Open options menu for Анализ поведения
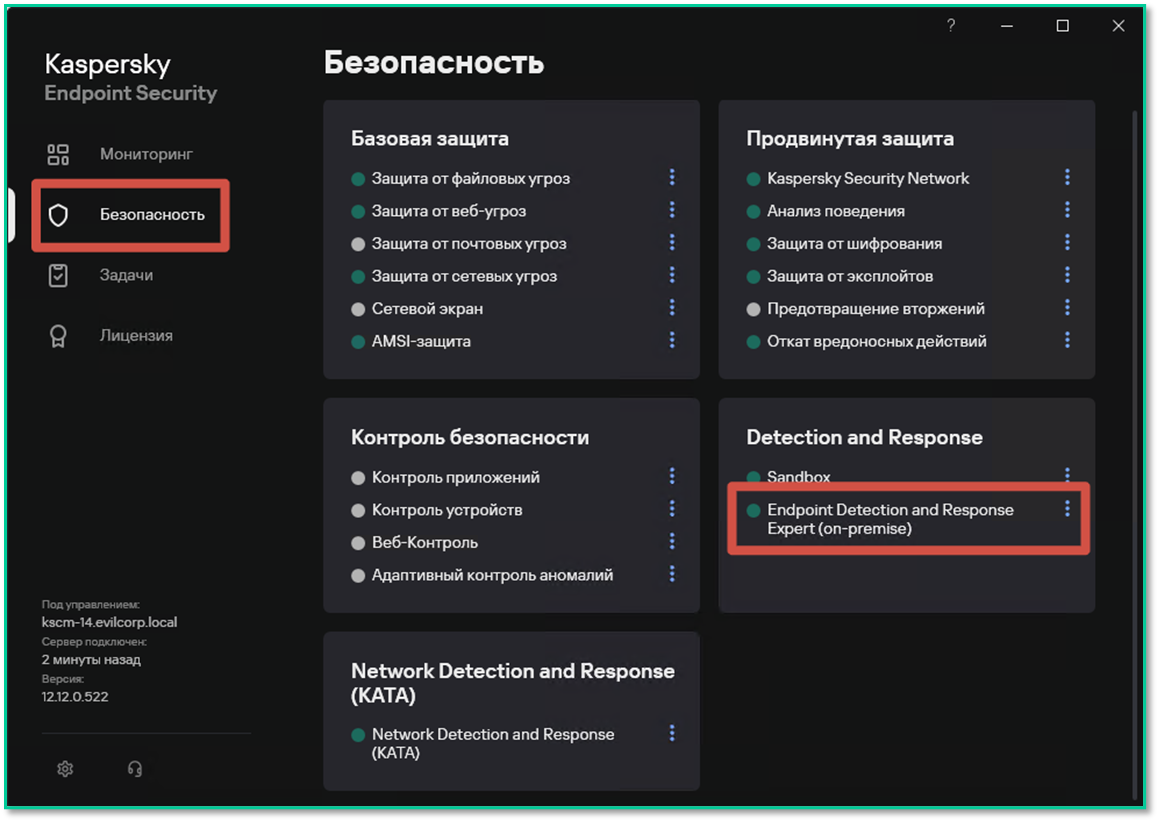This screenshot has height=822, width=1159. pyautogui.click(x=1067, y=210)
